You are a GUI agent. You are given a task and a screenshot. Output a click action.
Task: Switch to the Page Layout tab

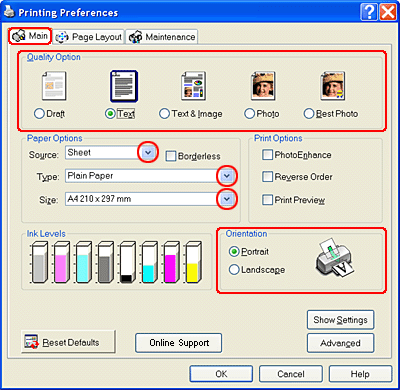click(x=89, y=37)
